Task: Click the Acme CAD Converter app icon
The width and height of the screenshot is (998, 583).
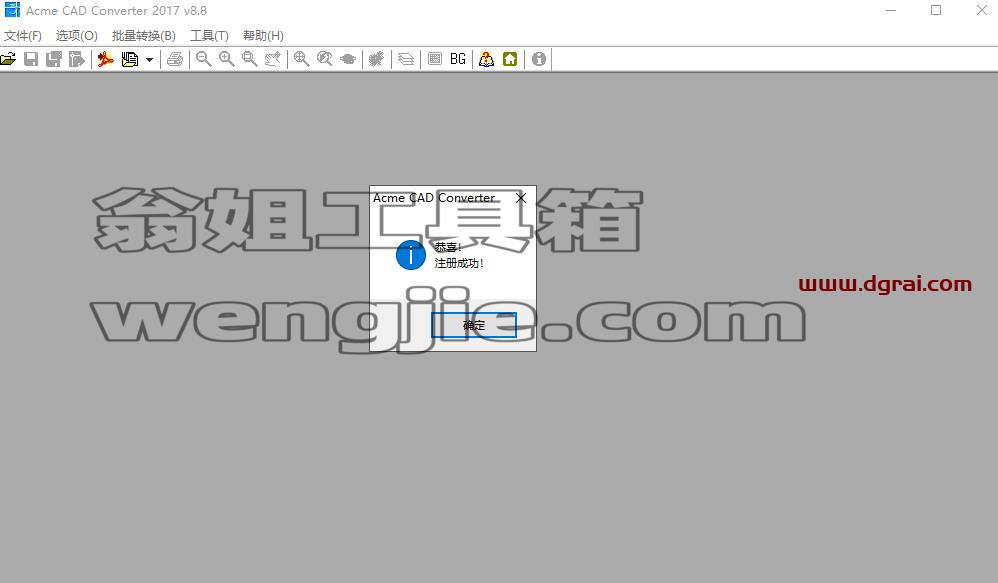Action: pyautogui.click(x=11, y=10)
